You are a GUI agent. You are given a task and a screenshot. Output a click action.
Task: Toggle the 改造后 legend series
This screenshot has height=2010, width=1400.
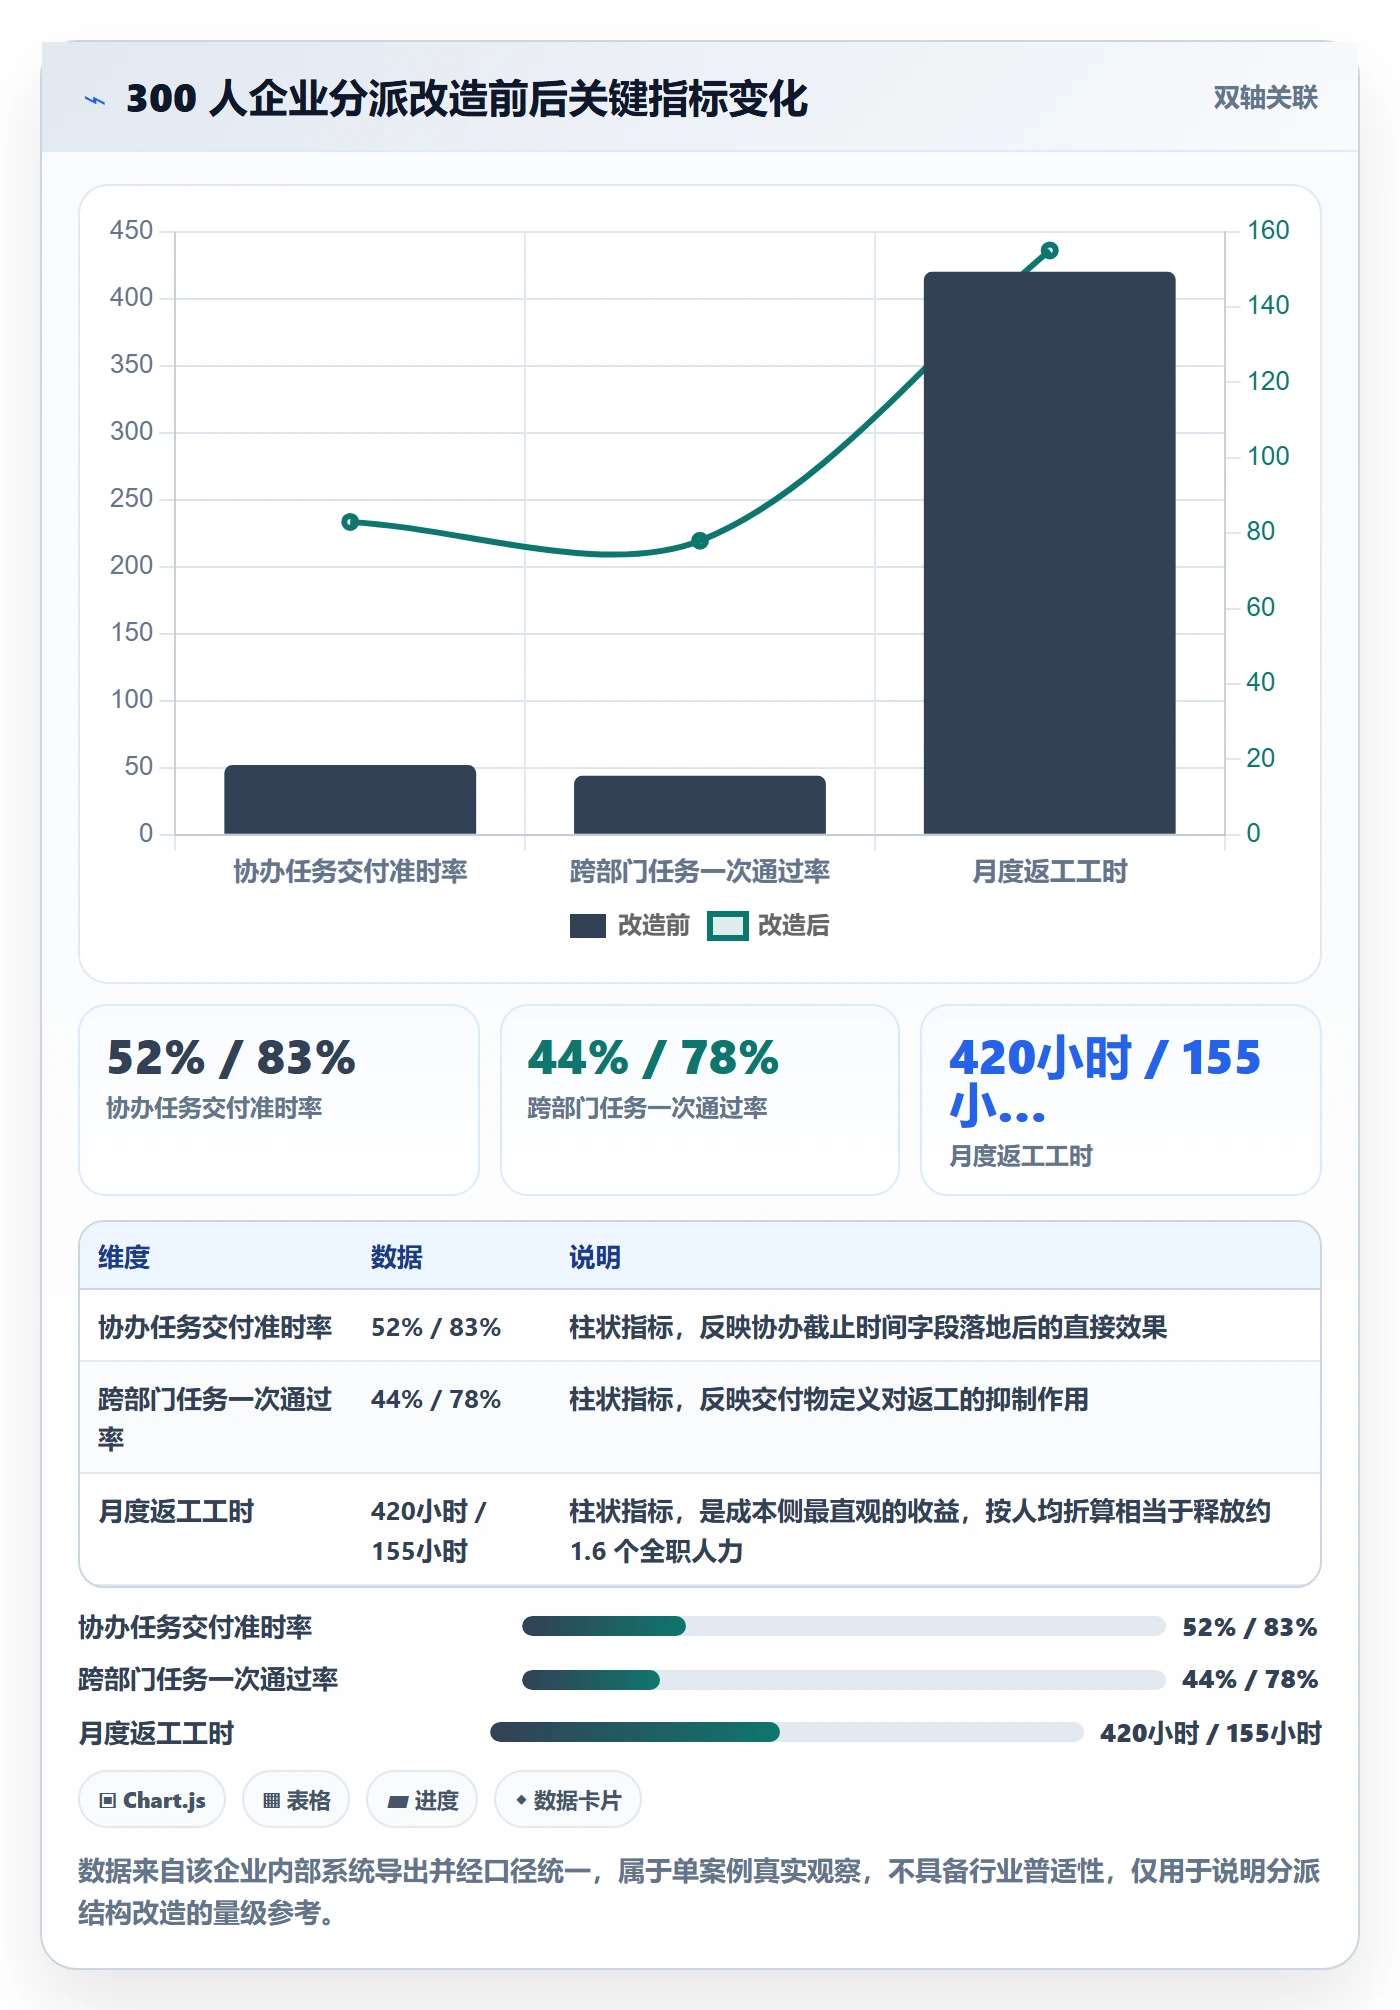769,925
